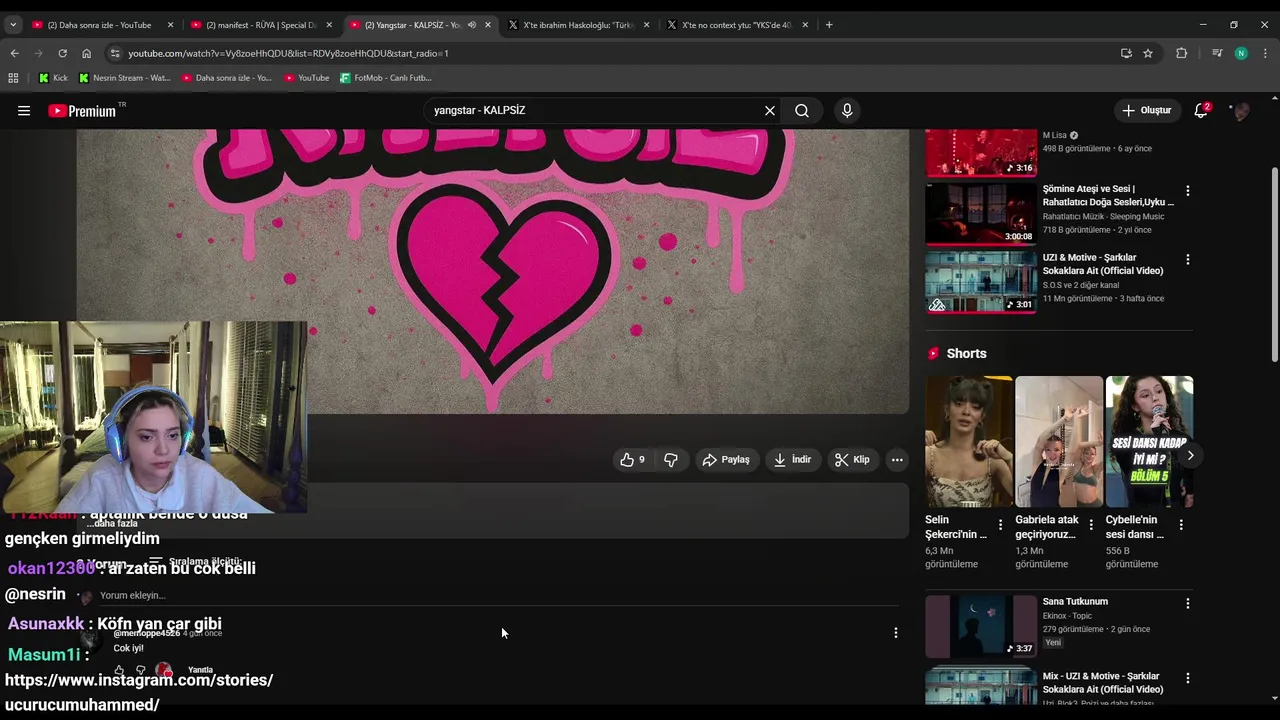Reload the page
This screenshot has width=1280, height=720.
click(62, 53)
